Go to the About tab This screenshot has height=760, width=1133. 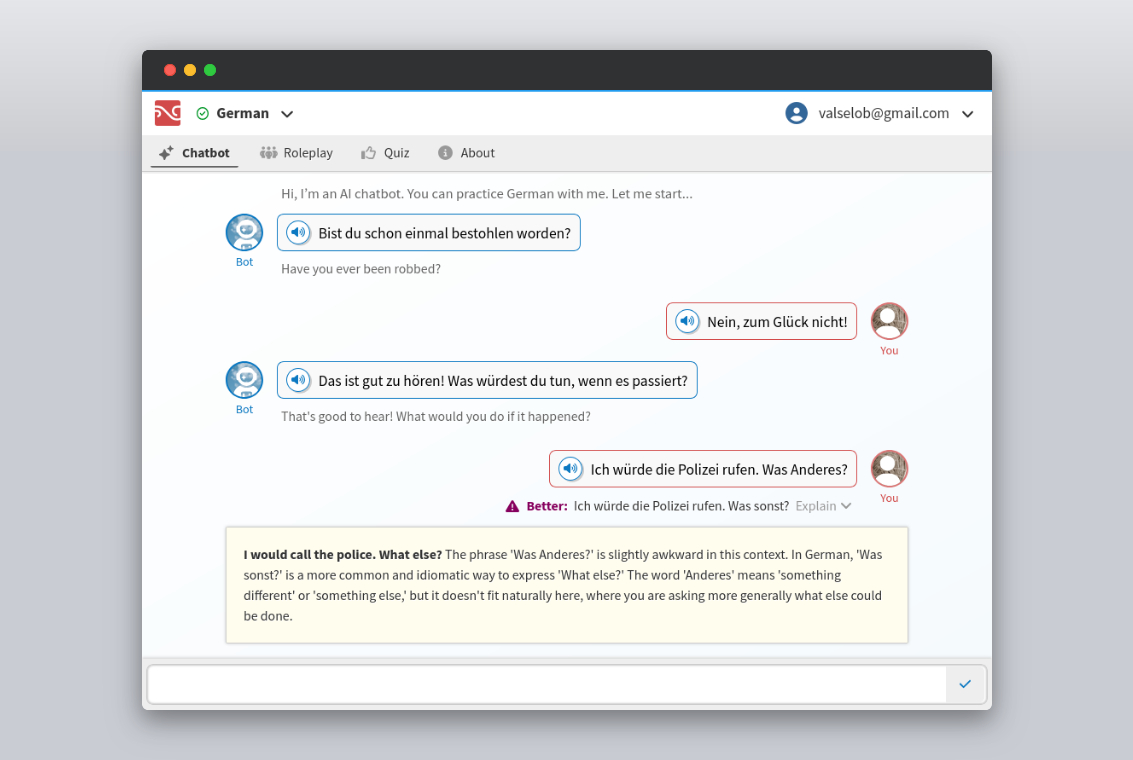tap(466, 153)
